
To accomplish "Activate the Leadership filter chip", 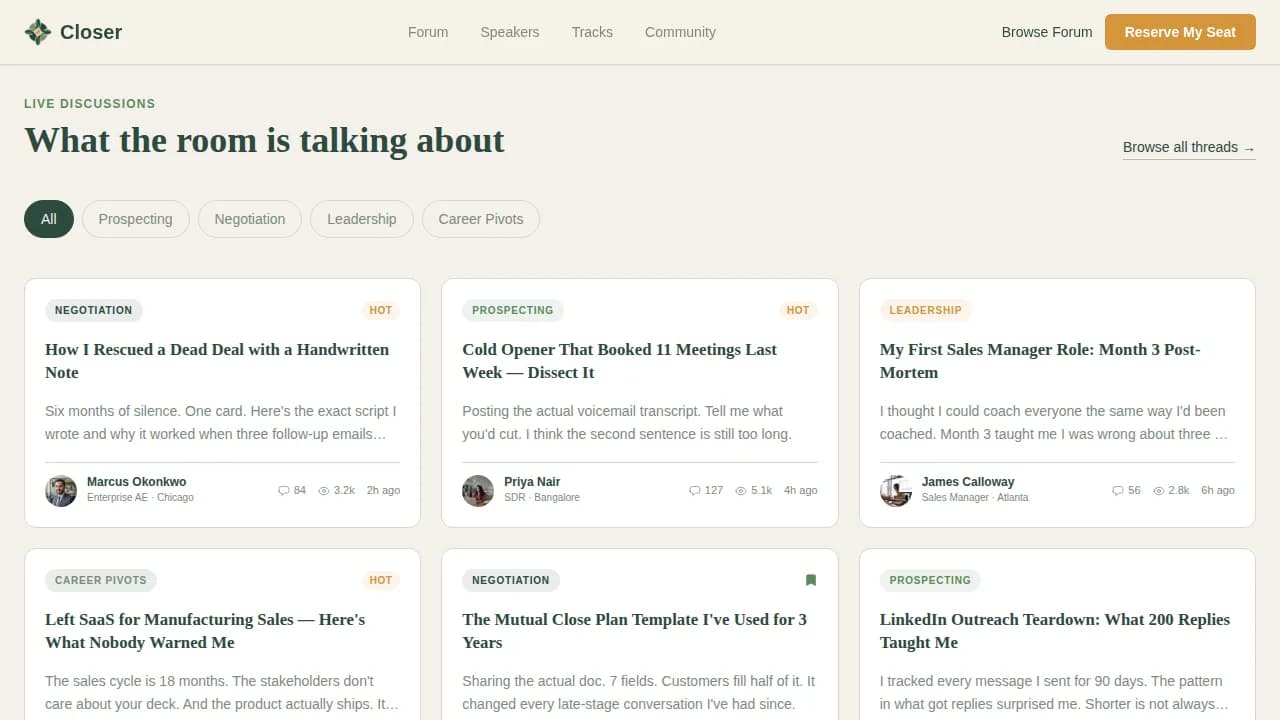I will pos(361,218).
